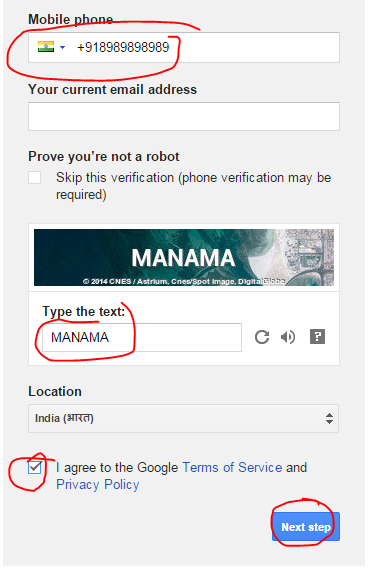
Task: Tick Skip this verification checkbox
Action: 35,178
